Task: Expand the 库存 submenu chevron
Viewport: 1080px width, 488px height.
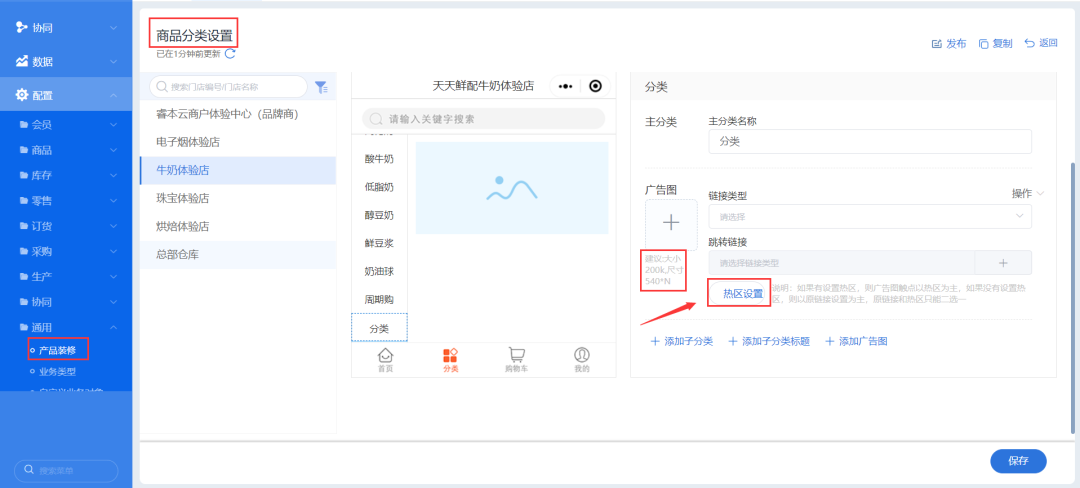Action: click(114, 176)
